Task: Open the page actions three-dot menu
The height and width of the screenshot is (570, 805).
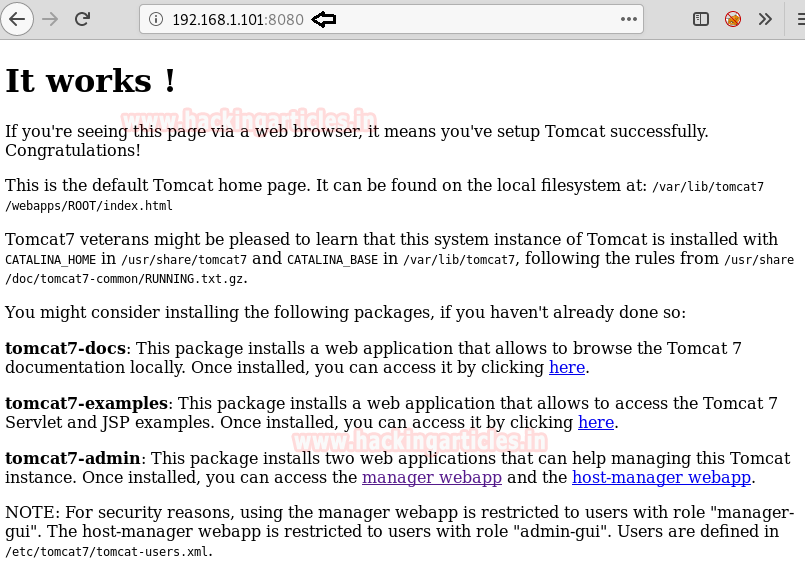Action: coord(628,20)
